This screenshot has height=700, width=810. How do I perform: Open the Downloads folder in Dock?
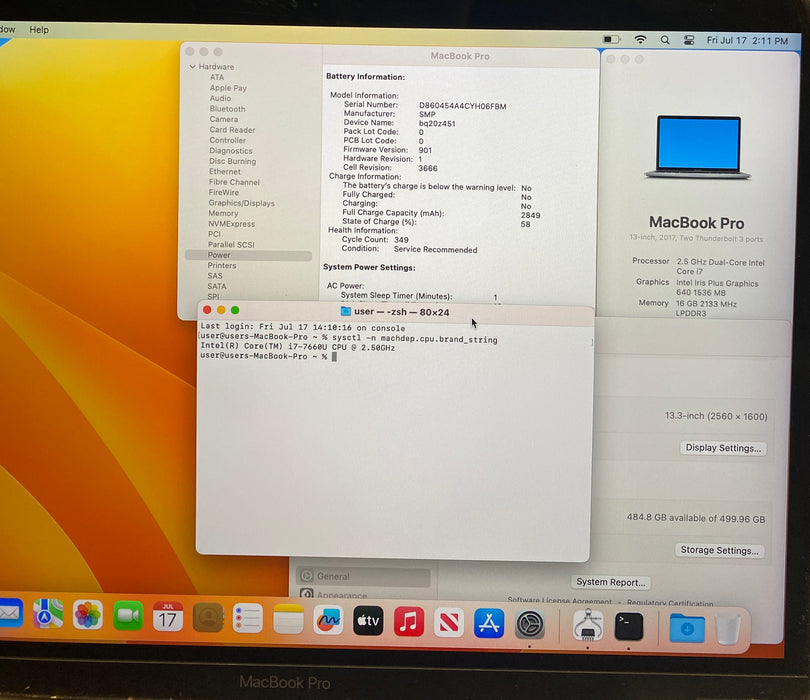(x=687, y=628)
